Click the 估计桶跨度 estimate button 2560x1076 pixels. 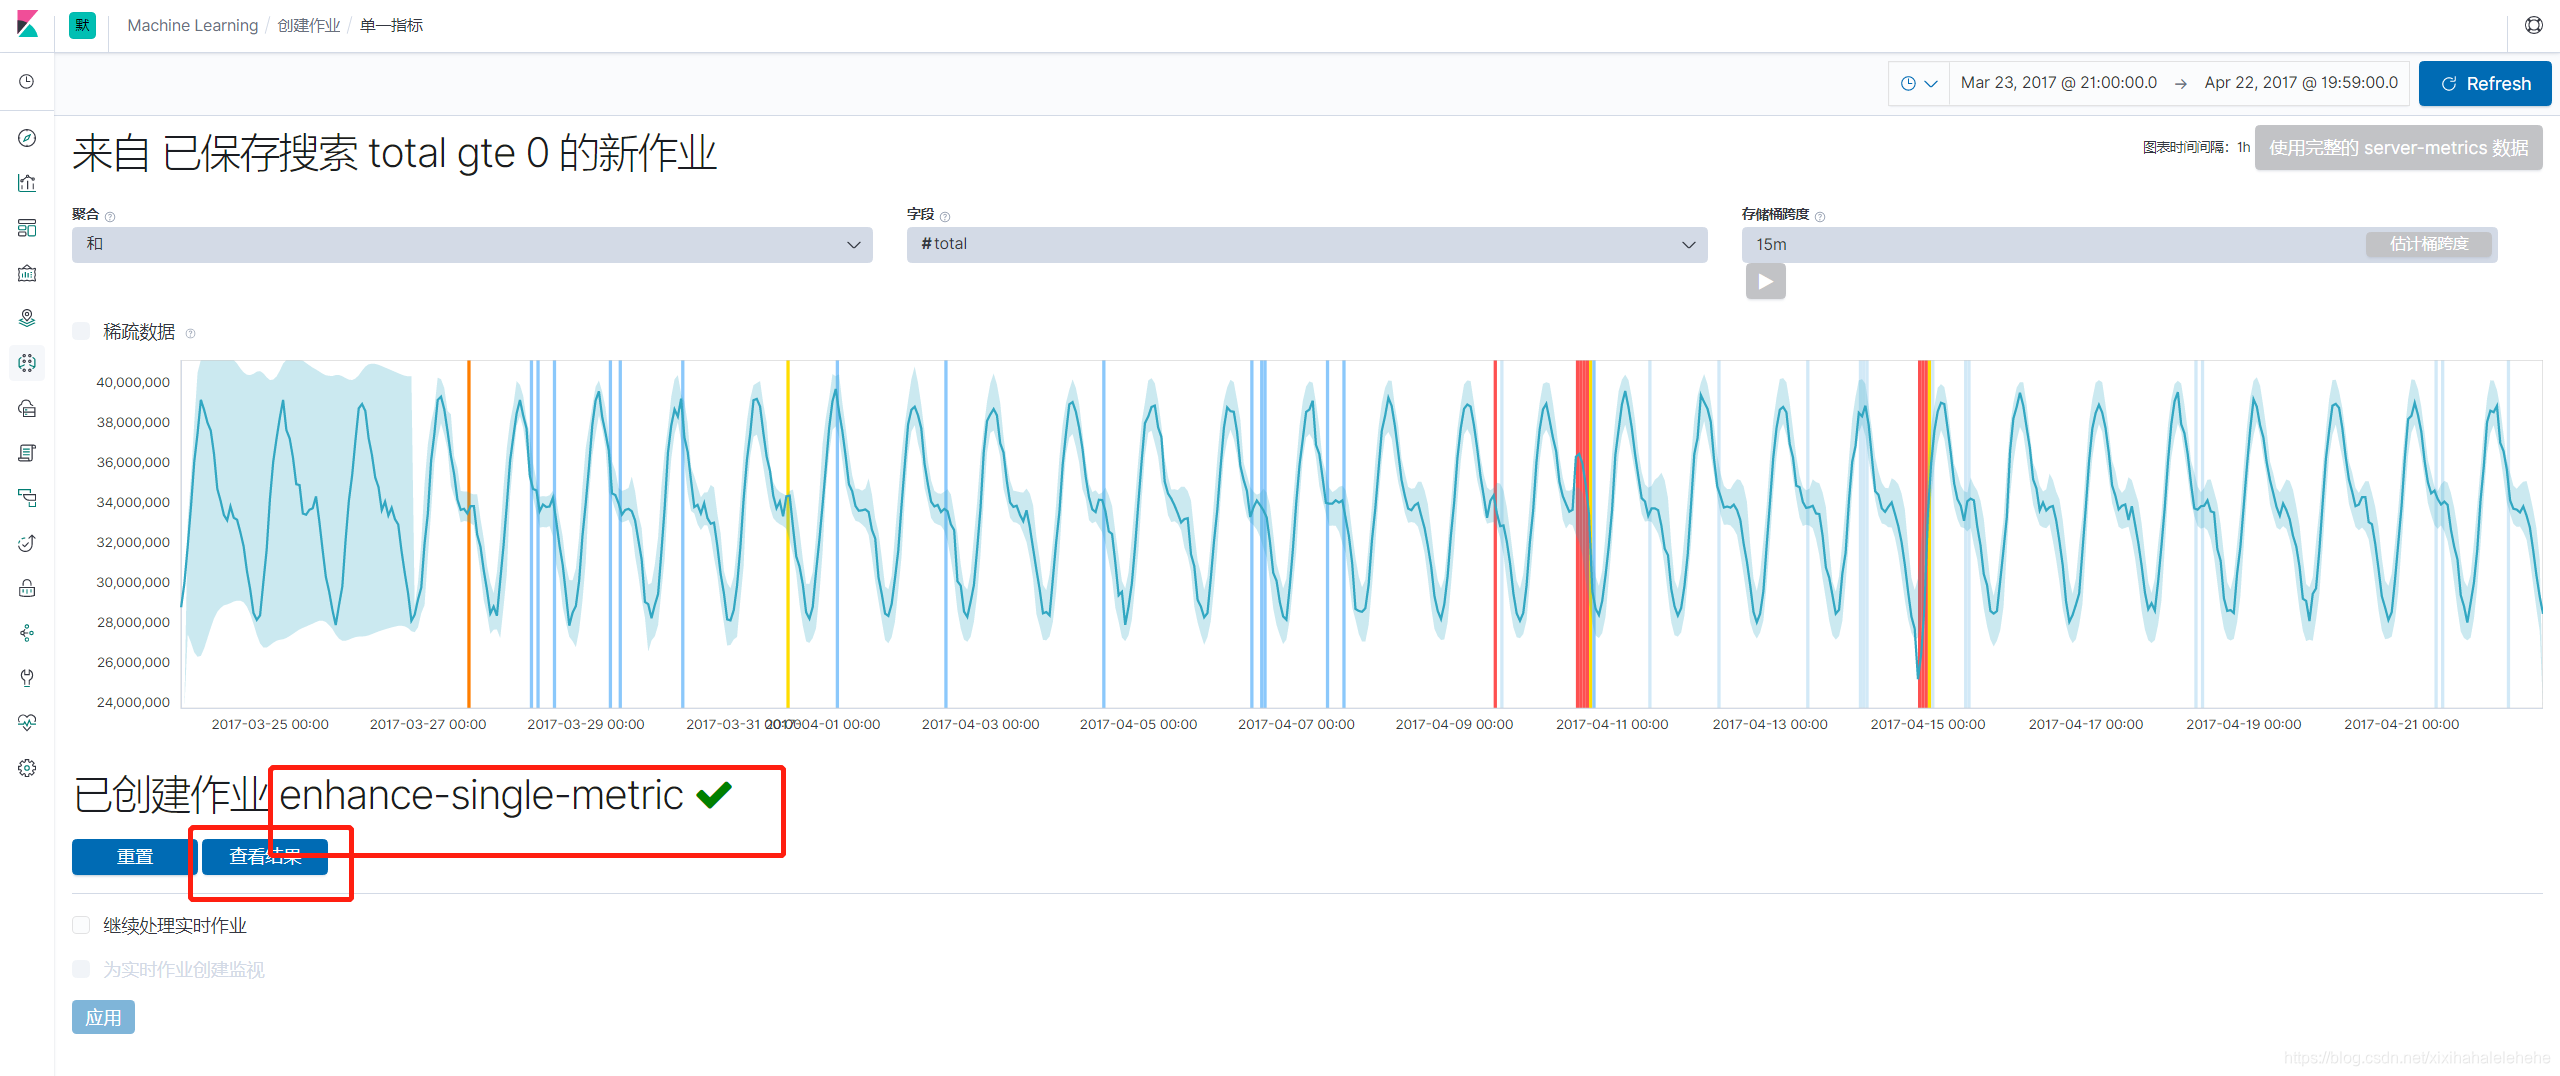[x=2428, y=244]
